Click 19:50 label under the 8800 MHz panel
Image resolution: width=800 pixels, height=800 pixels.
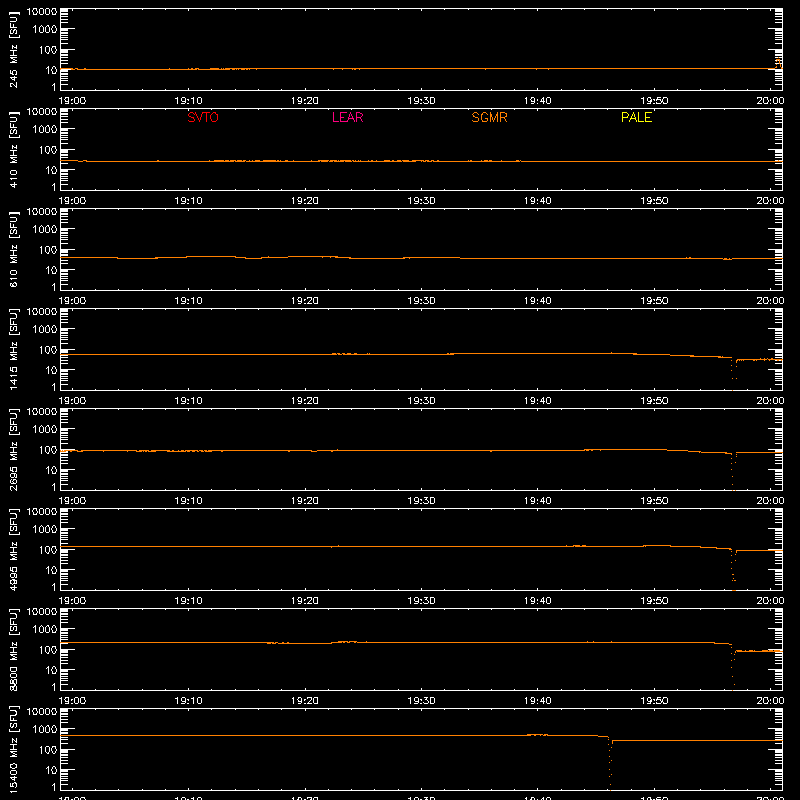point(654,701)
